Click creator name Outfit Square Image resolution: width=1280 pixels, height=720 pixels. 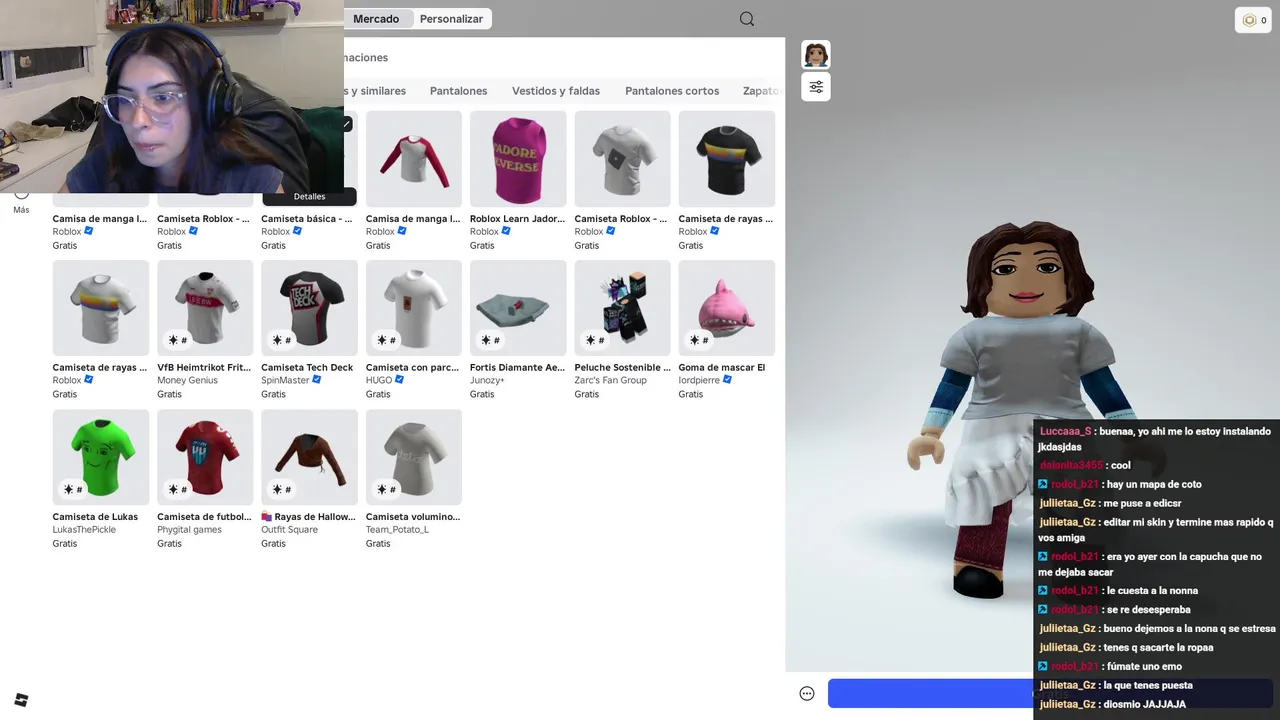click(x=289, y=530)
